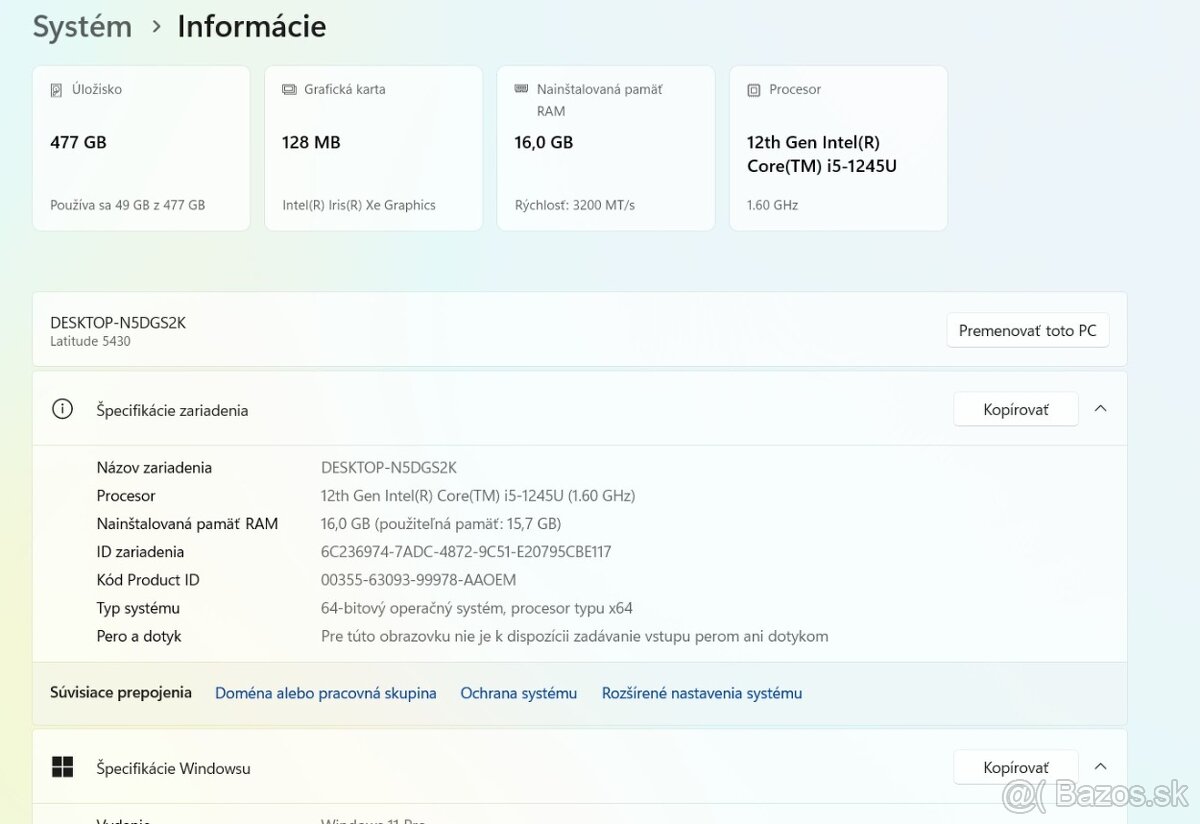The width and height of the screenshot is (1200, 824).
Task: Collapse the Špecifikácie zariadenia section chevron
Action: pos(1100,408)
